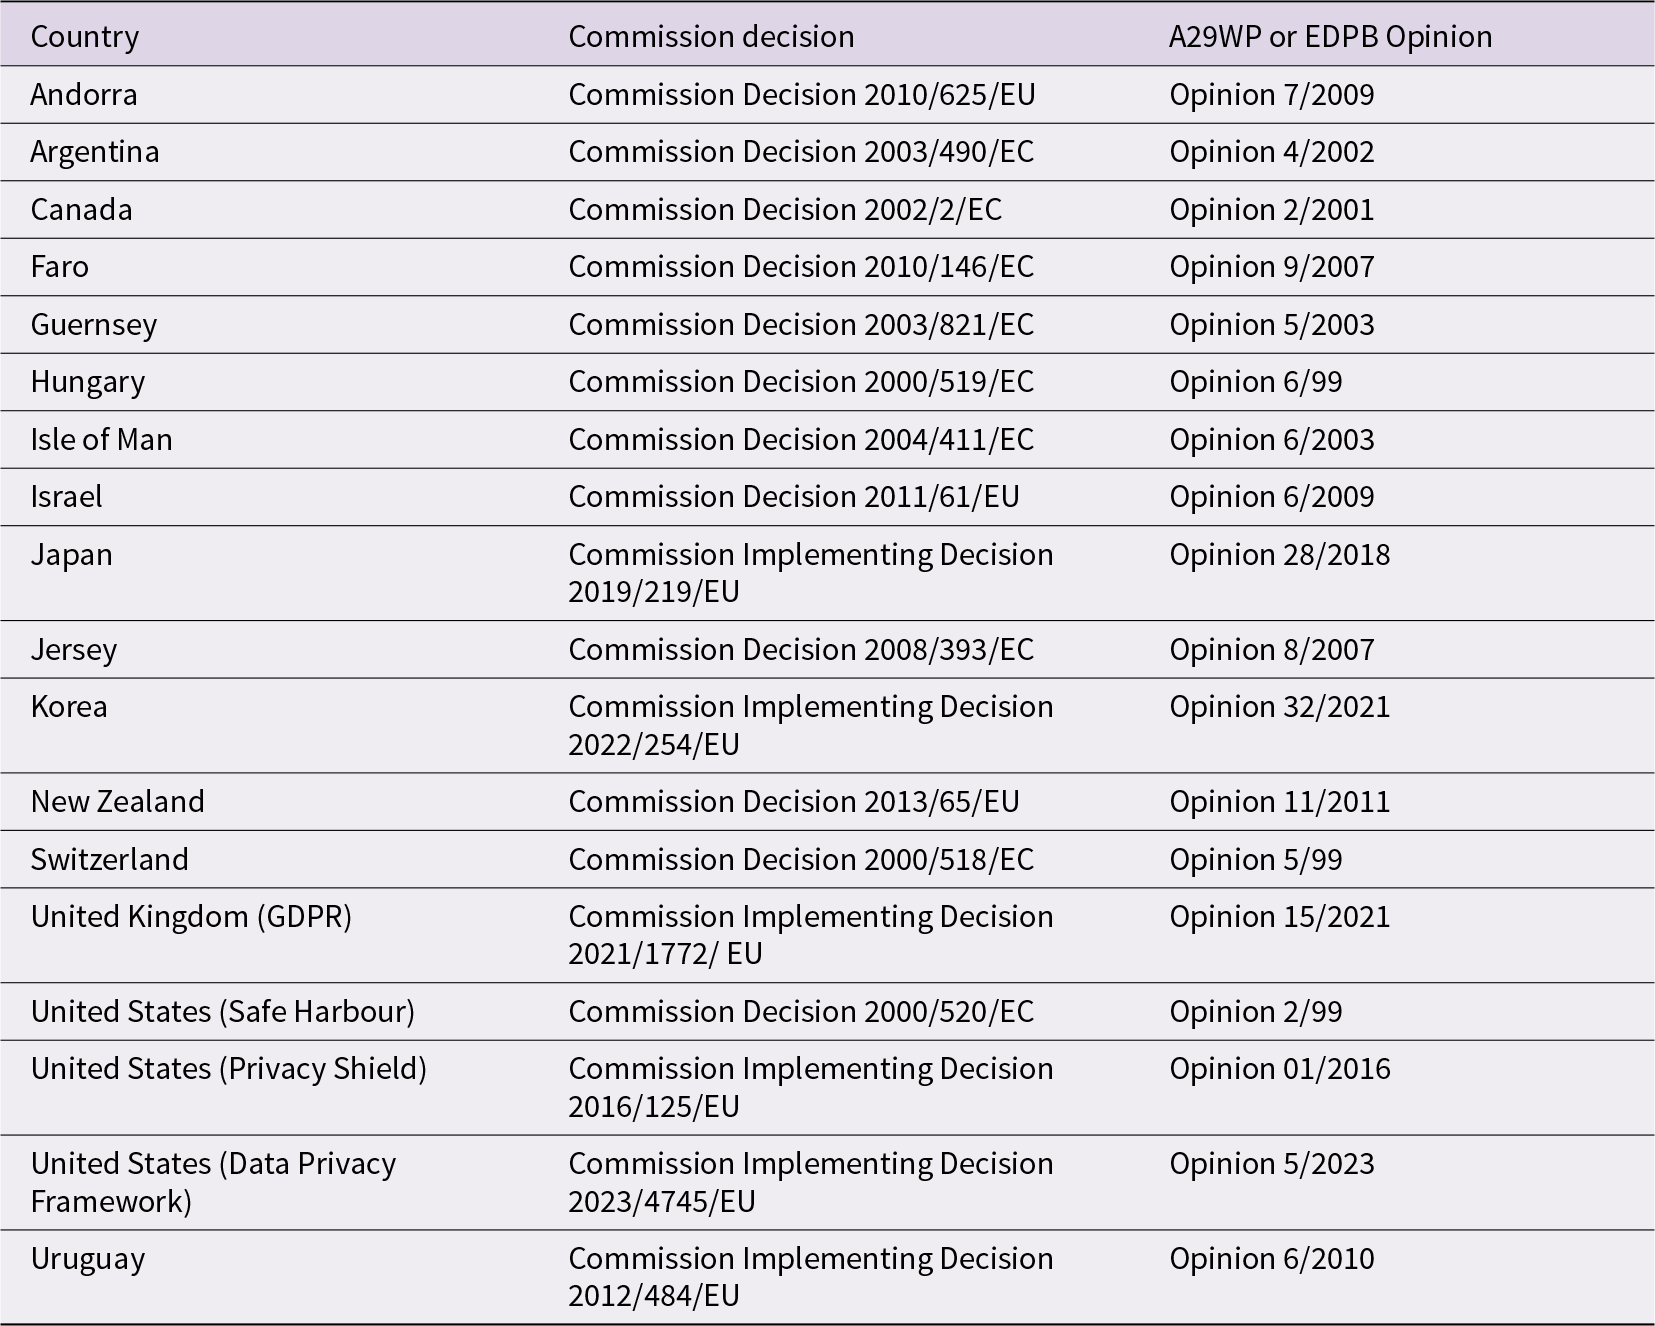The width and height of the screenshot is (1655, 1326).
Task: Click the Commission decision column header
Action: [x=711, y=37]
